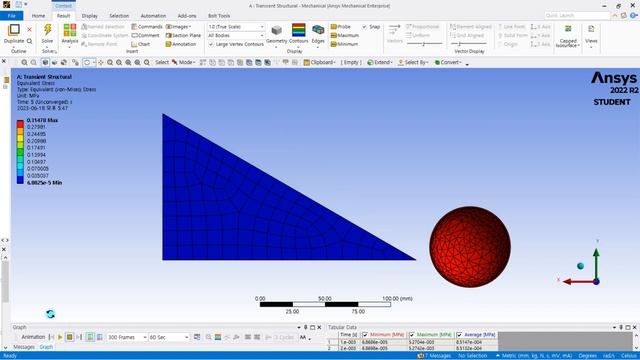Expand the Images dropdown
This screenshot has width=640, height=360.
coord(178,27)
